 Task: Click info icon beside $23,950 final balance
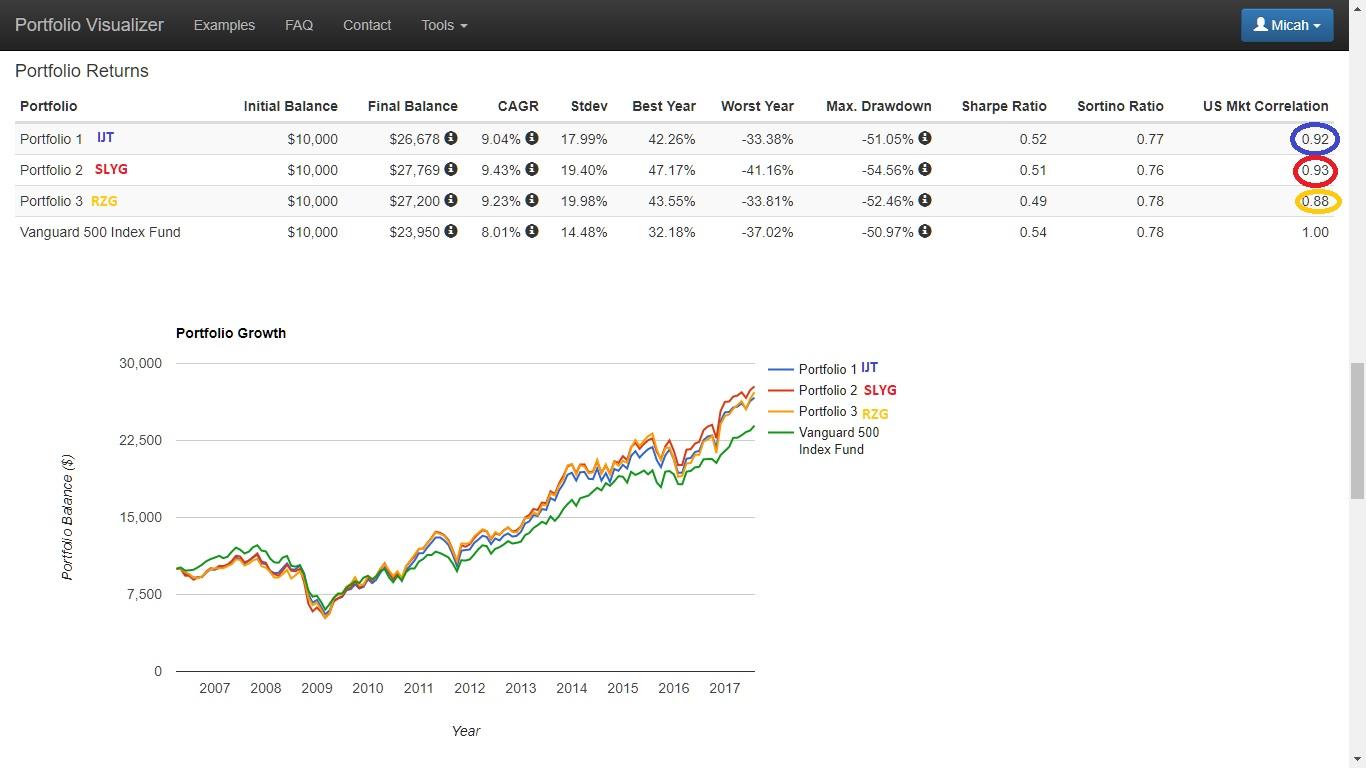(451, 231)
